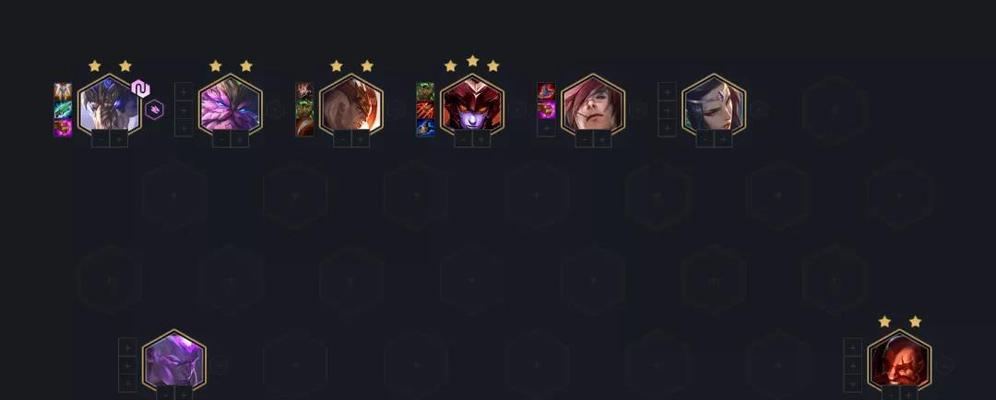
Task: Click the pink emblem badge on first champion
Action: click(x=140, y=88)
